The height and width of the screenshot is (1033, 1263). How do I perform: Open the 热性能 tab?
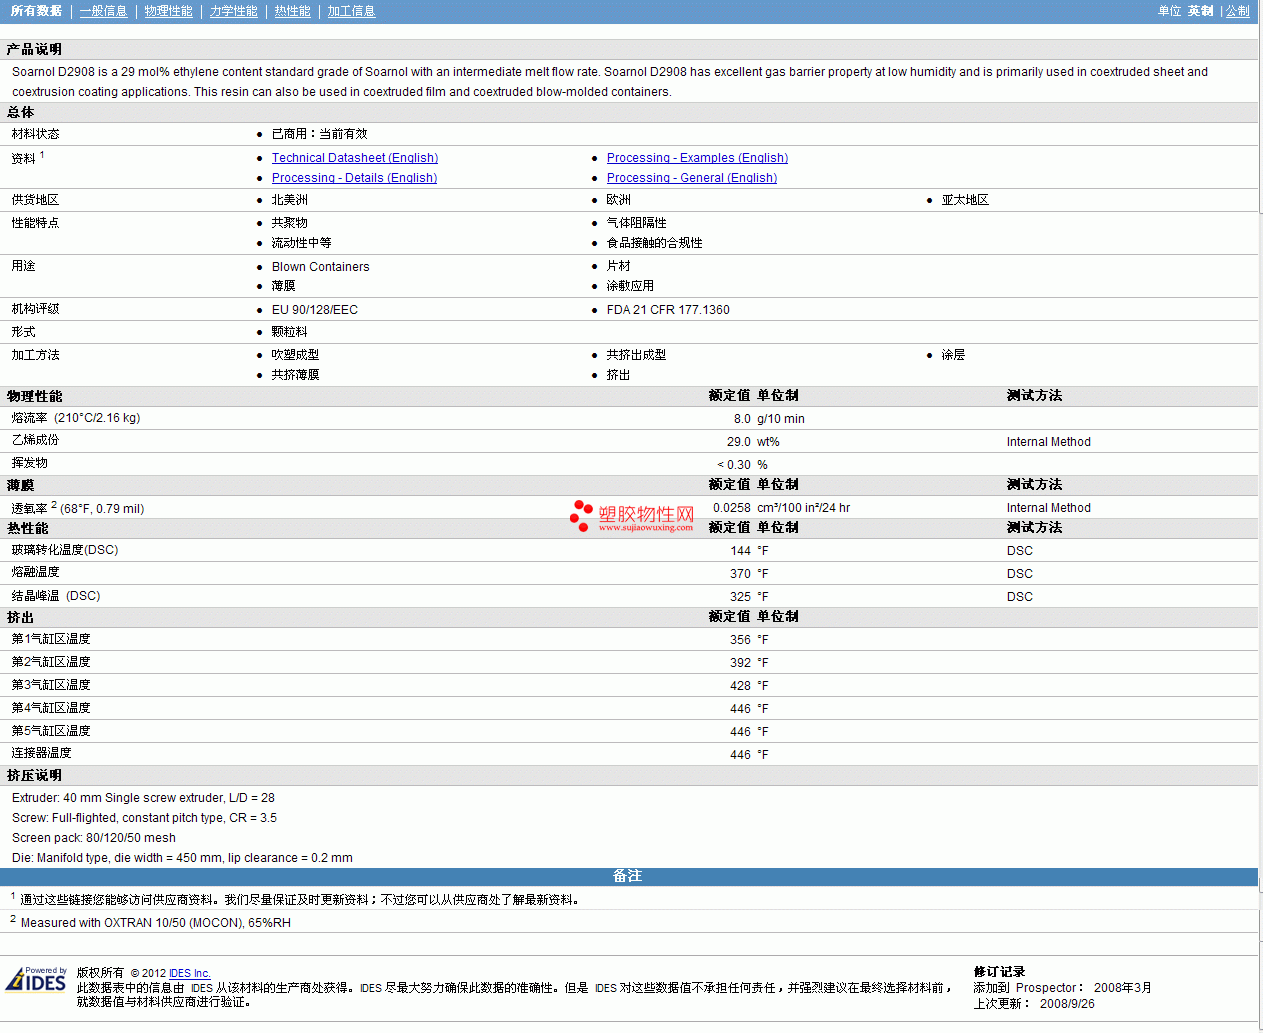pyautogui.click(x=292, y=11)
